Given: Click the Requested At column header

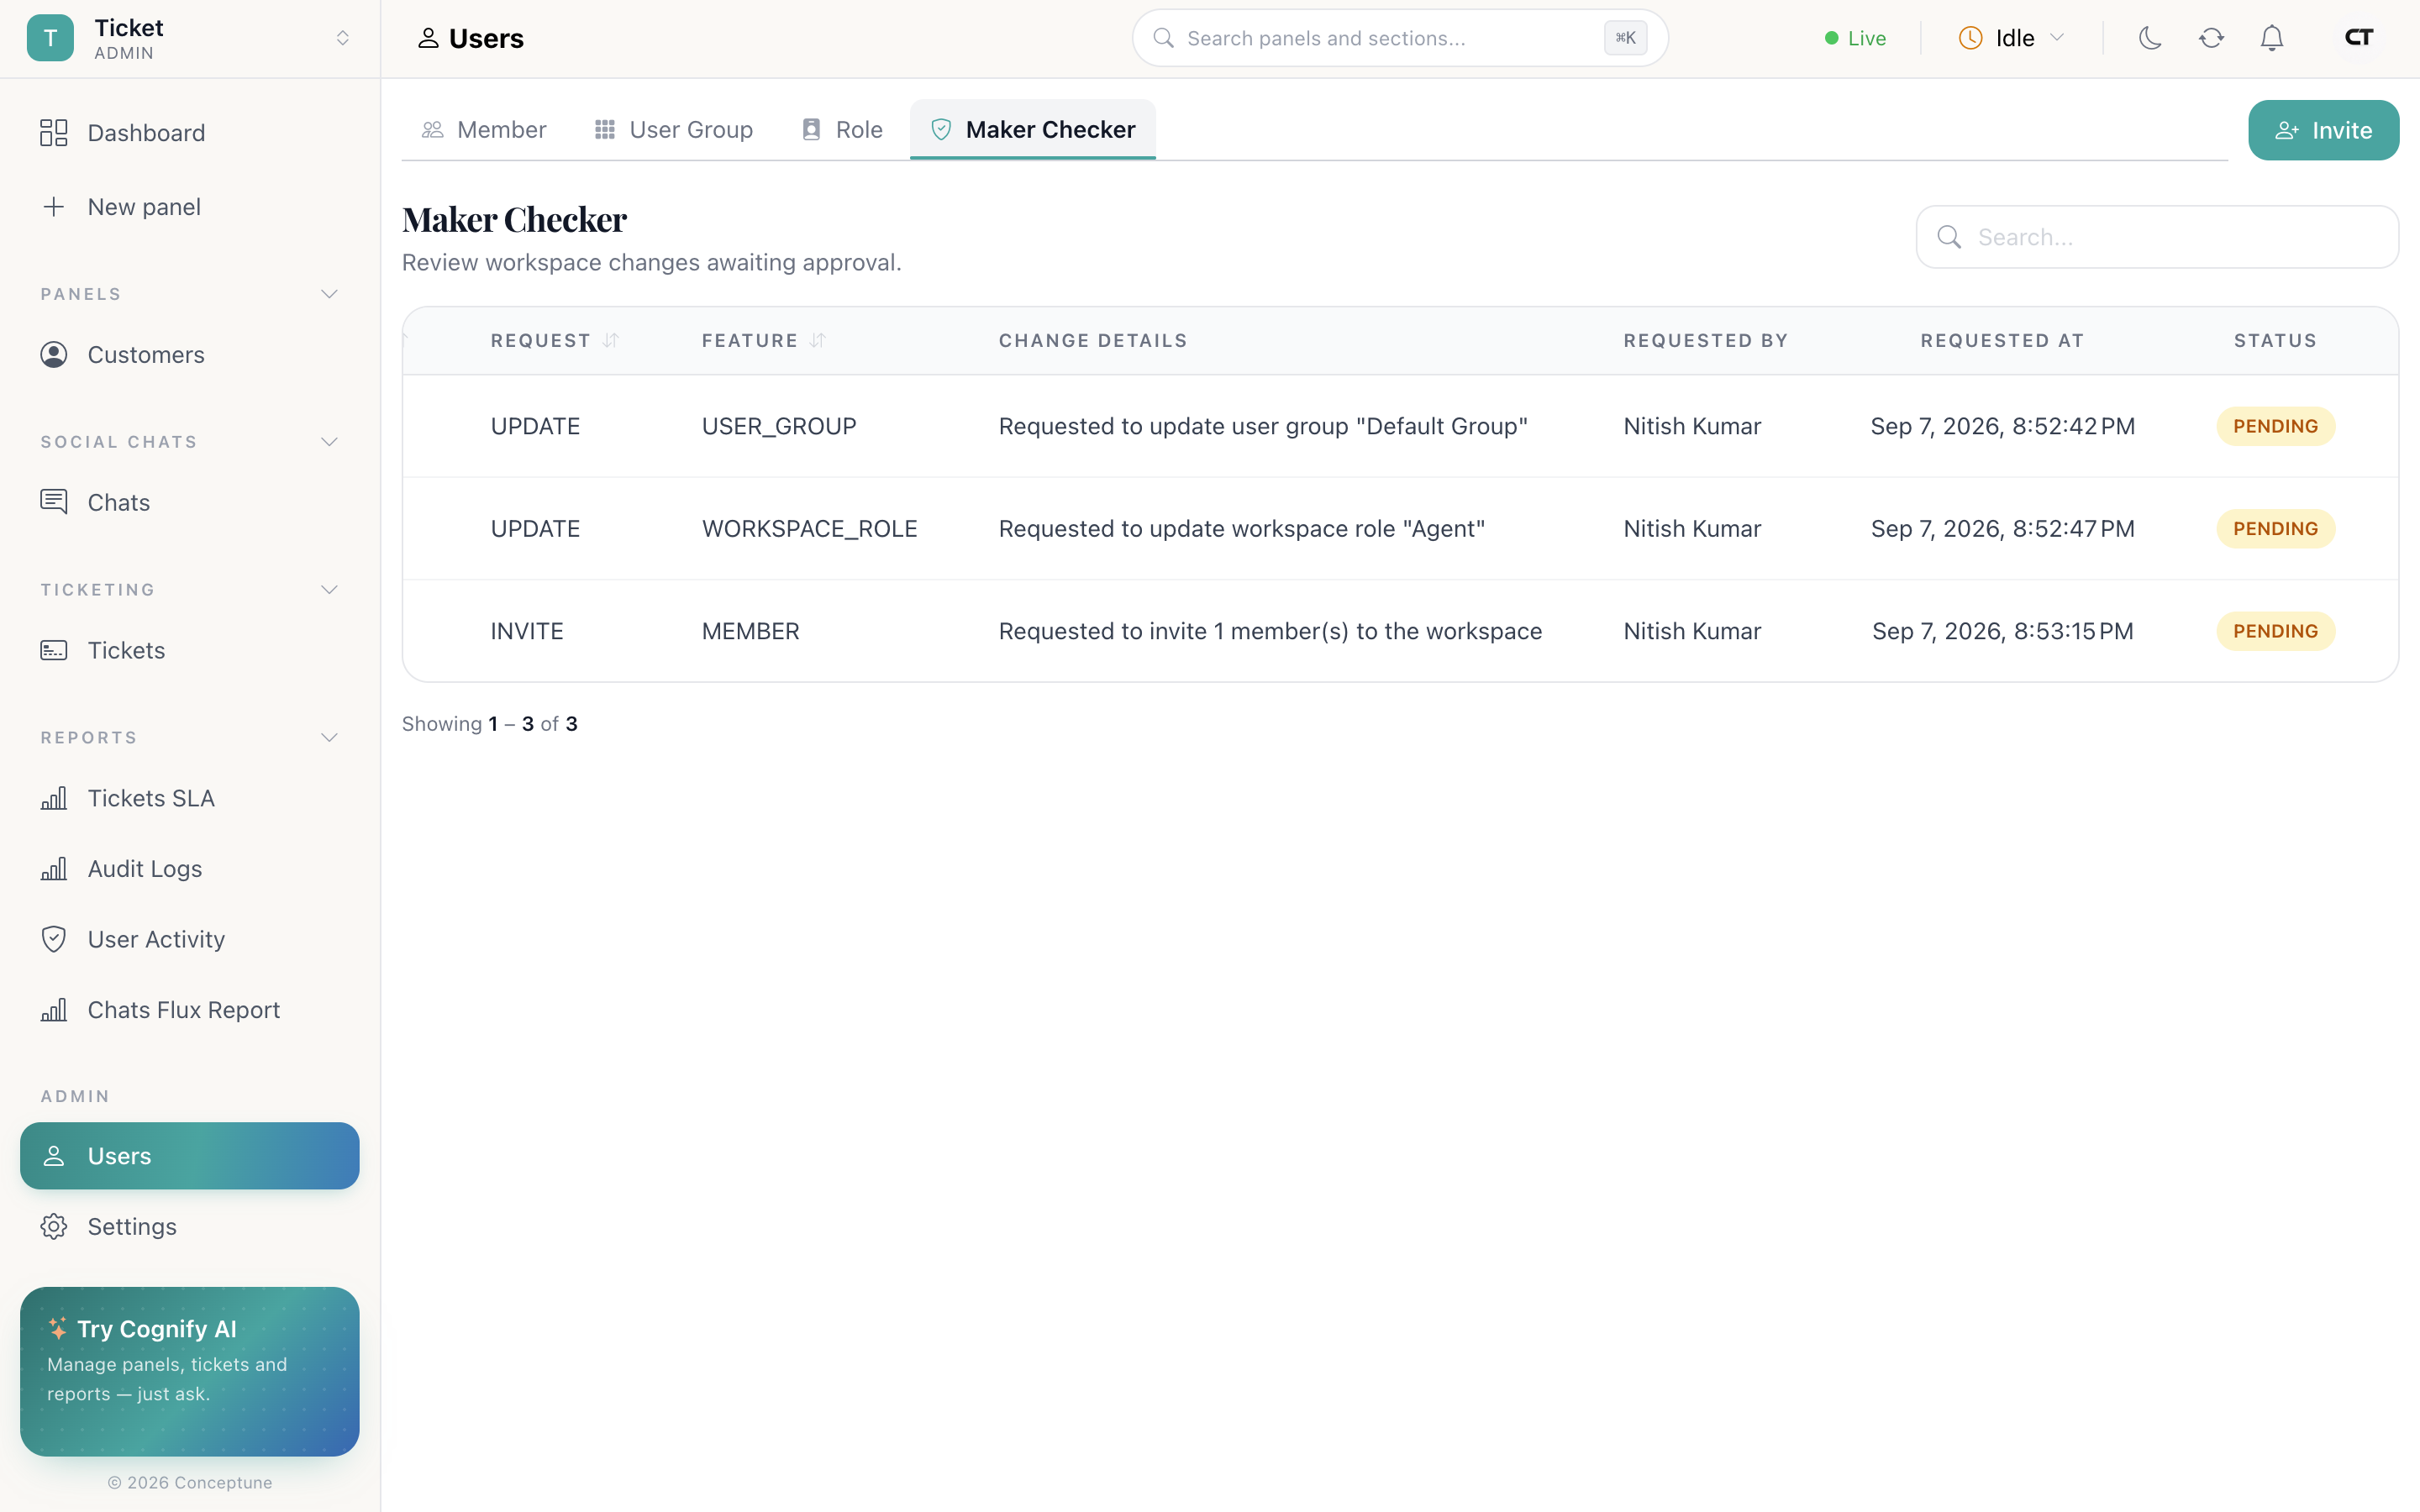Looking at the screenshot, I should pyautogui.click(x=2002, y=341).
